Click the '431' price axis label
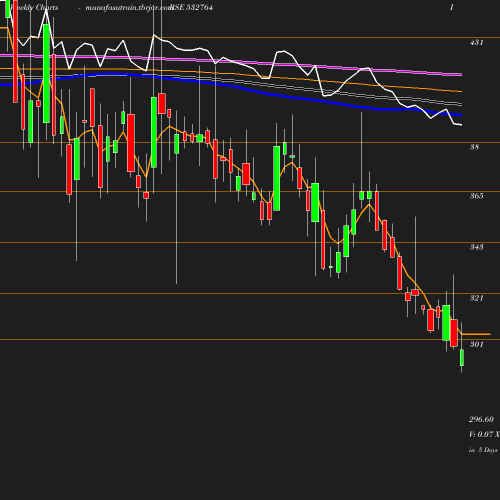 tap(476, 42)
